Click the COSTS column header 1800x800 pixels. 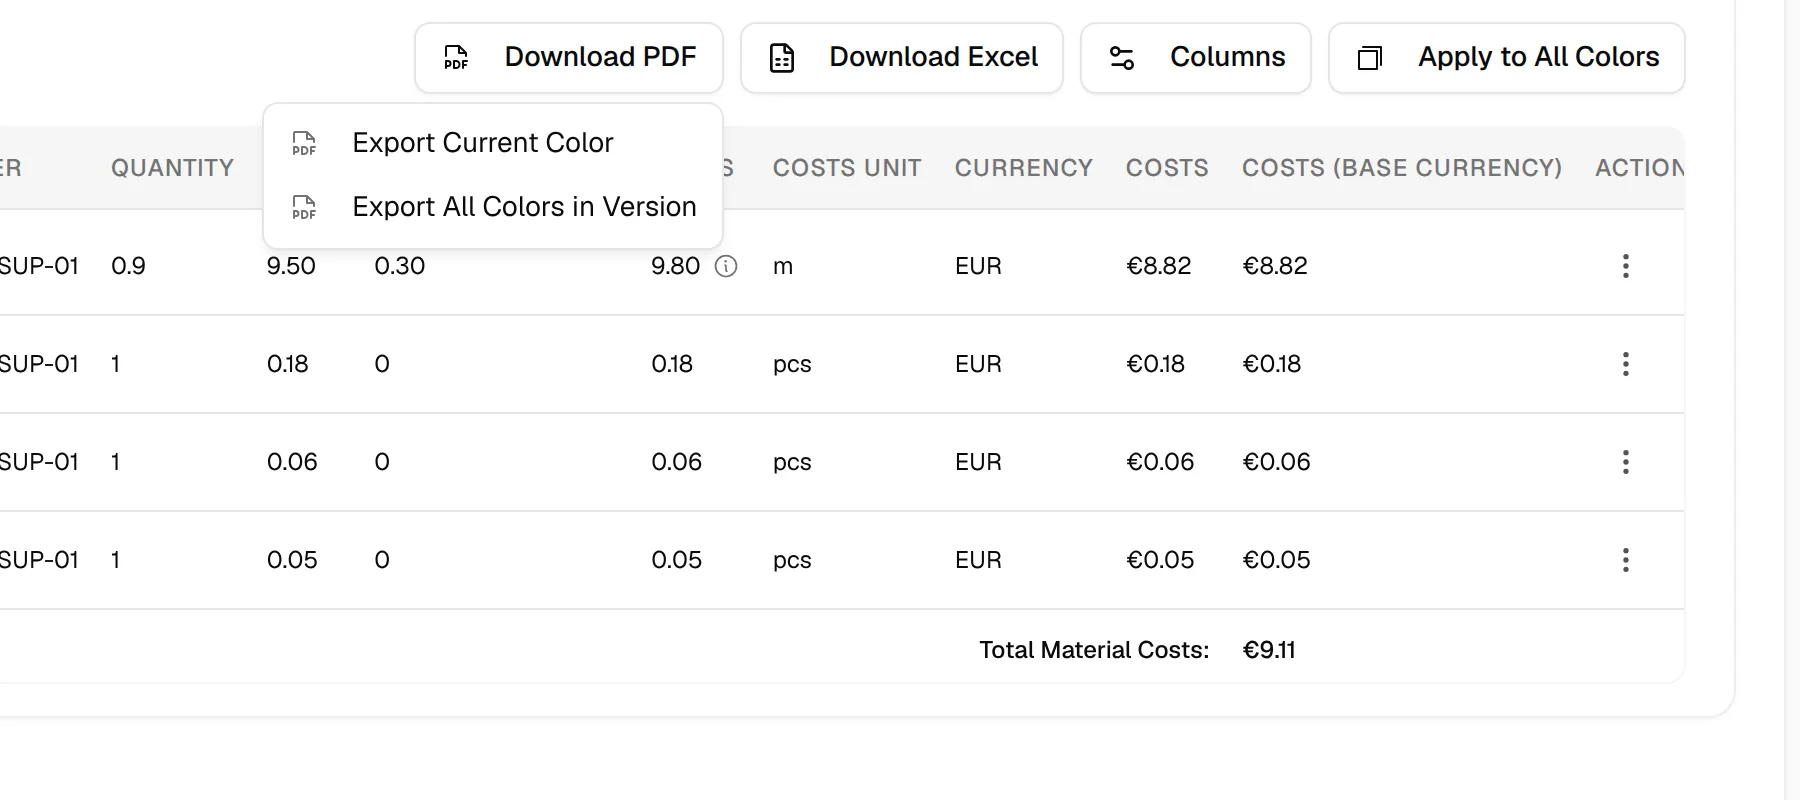tap(1167, 168)
